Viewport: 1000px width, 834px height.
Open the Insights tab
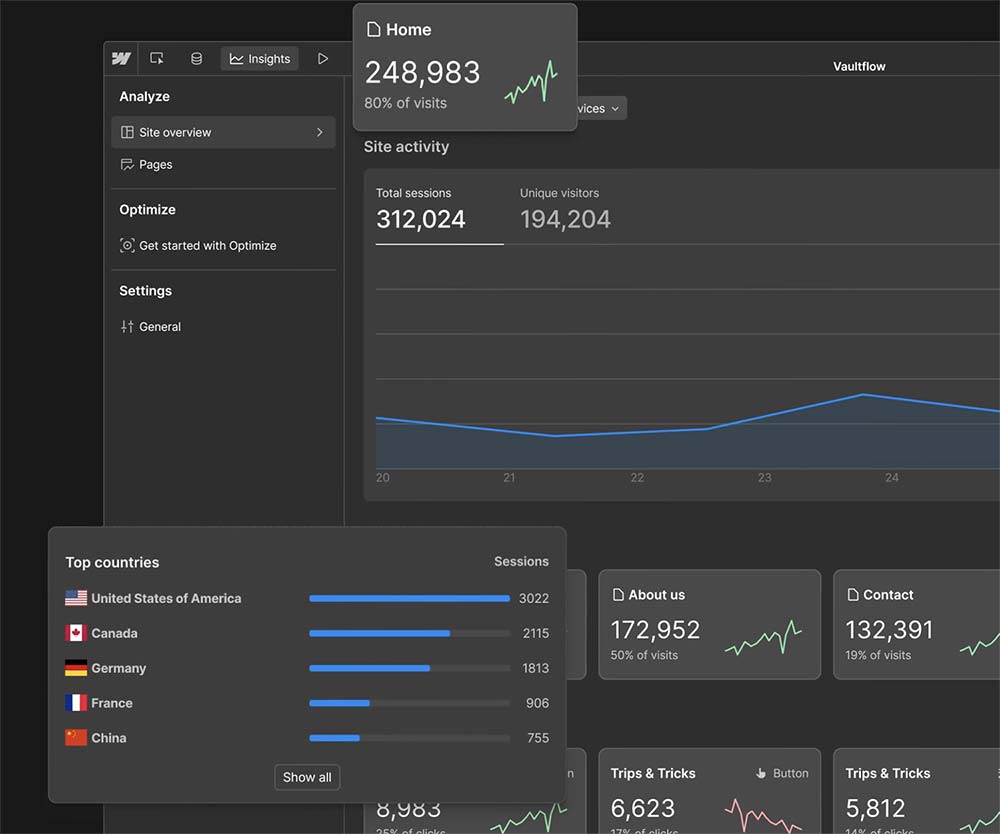pos(259,59)
